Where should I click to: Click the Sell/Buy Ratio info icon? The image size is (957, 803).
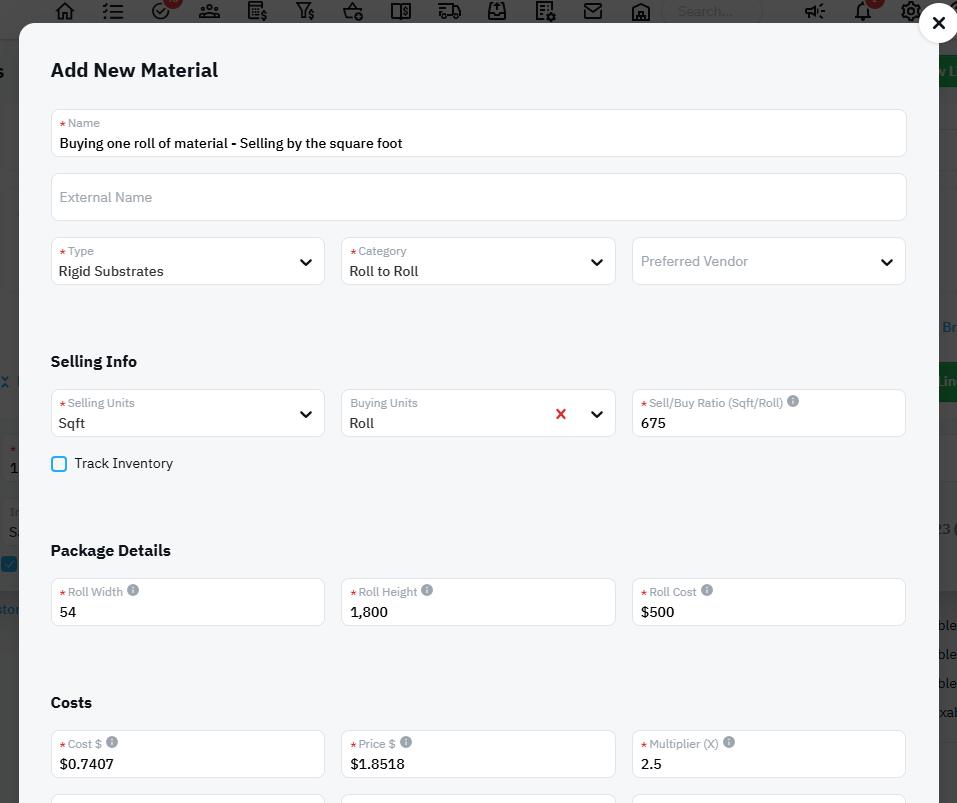[x=793, y=401]
